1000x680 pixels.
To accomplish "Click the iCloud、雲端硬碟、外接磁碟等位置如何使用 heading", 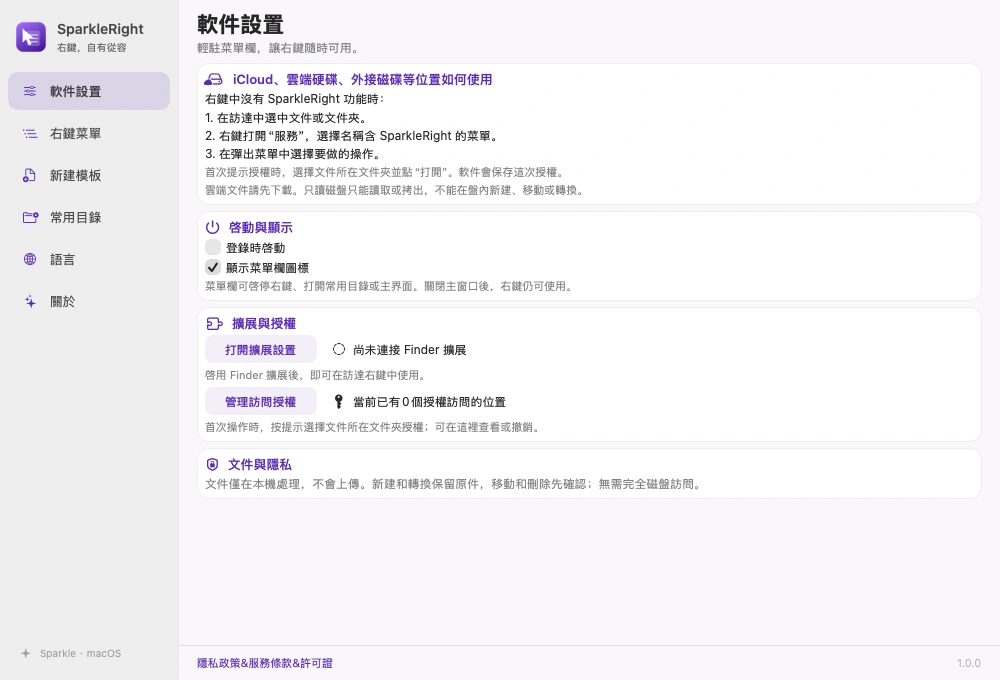I will tap(362, 79).
